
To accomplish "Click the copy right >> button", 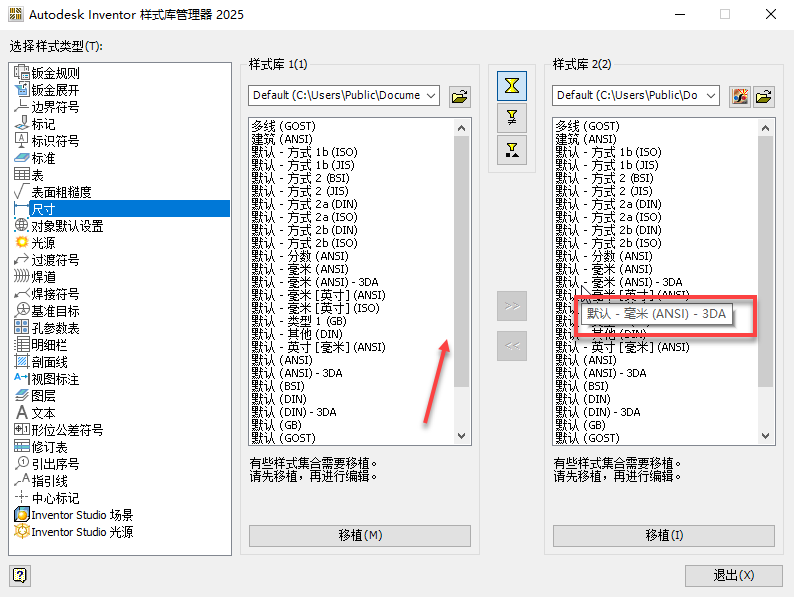I will pyautogui.click(x=512, y=306).
